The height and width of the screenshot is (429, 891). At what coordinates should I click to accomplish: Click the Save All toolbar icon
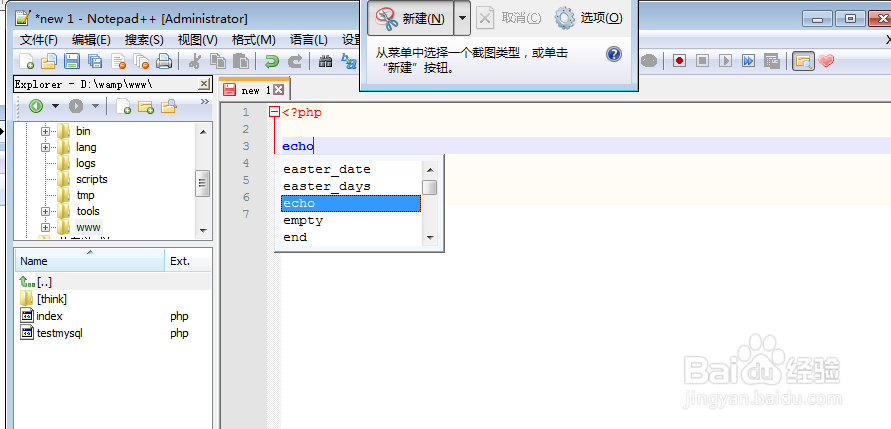(95, 61)
